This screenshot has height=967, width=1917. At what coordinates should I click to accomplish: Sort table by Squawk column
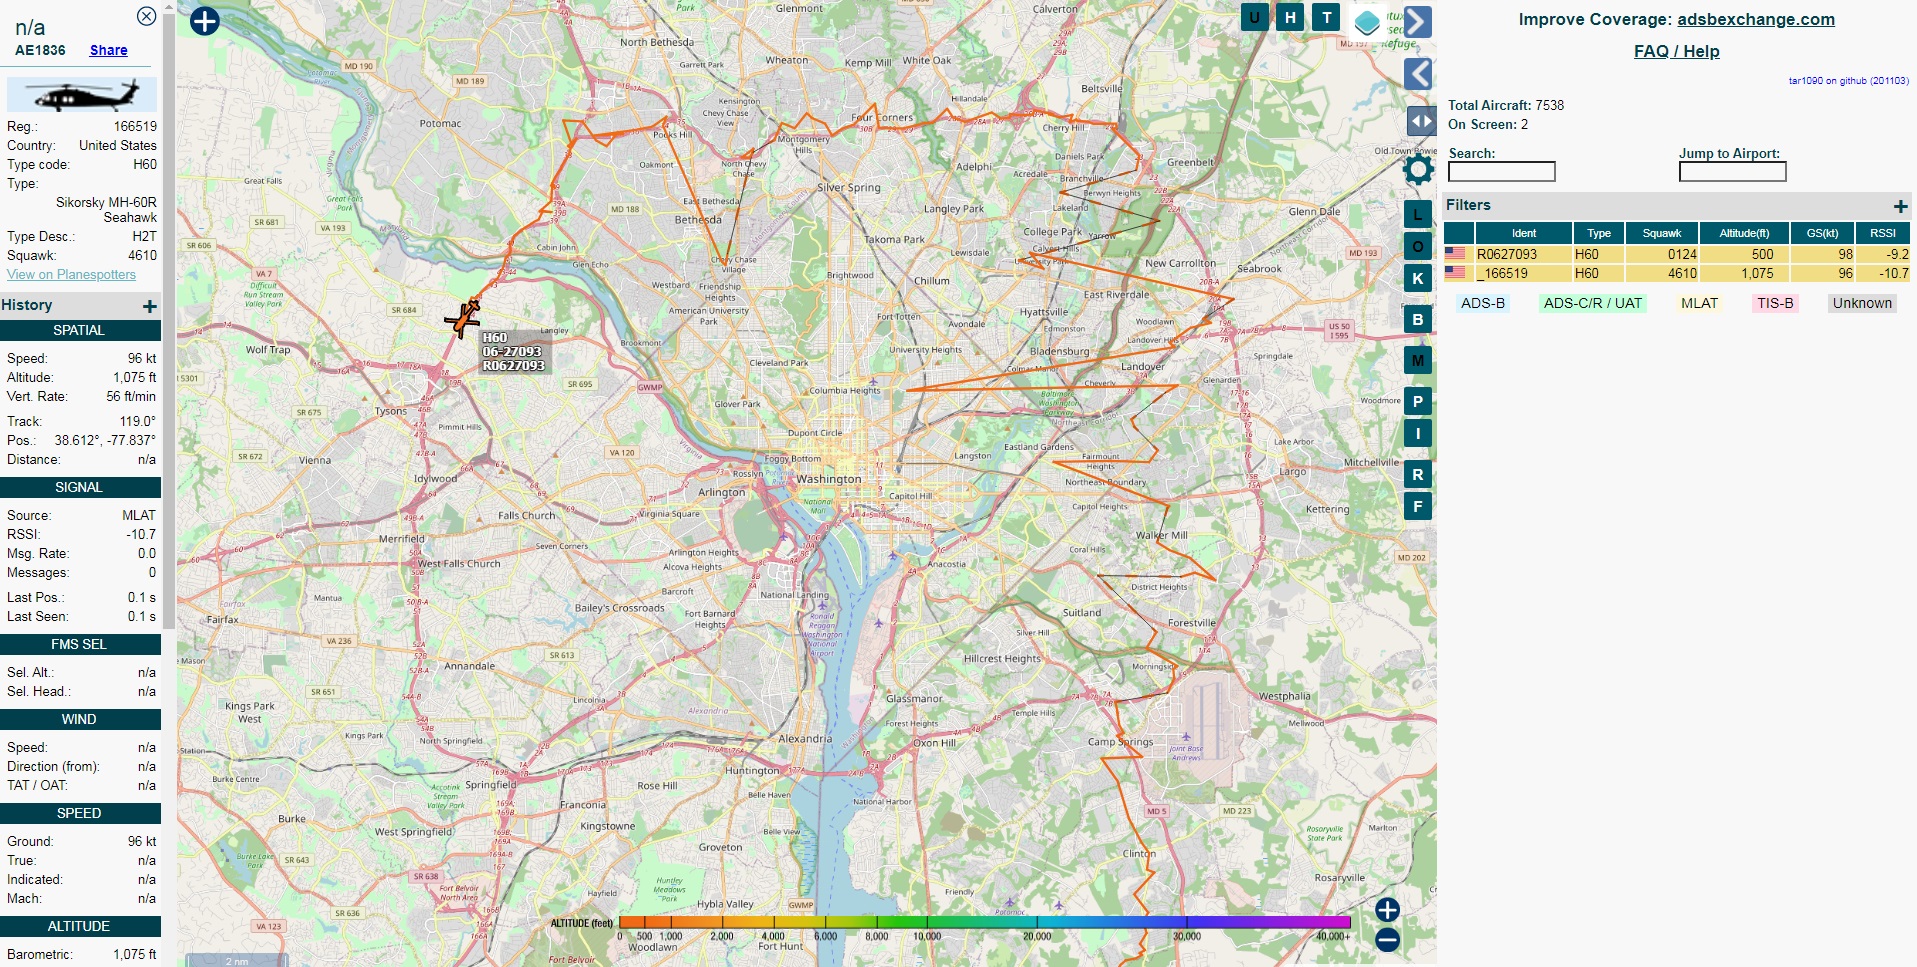pos(1661,233)
